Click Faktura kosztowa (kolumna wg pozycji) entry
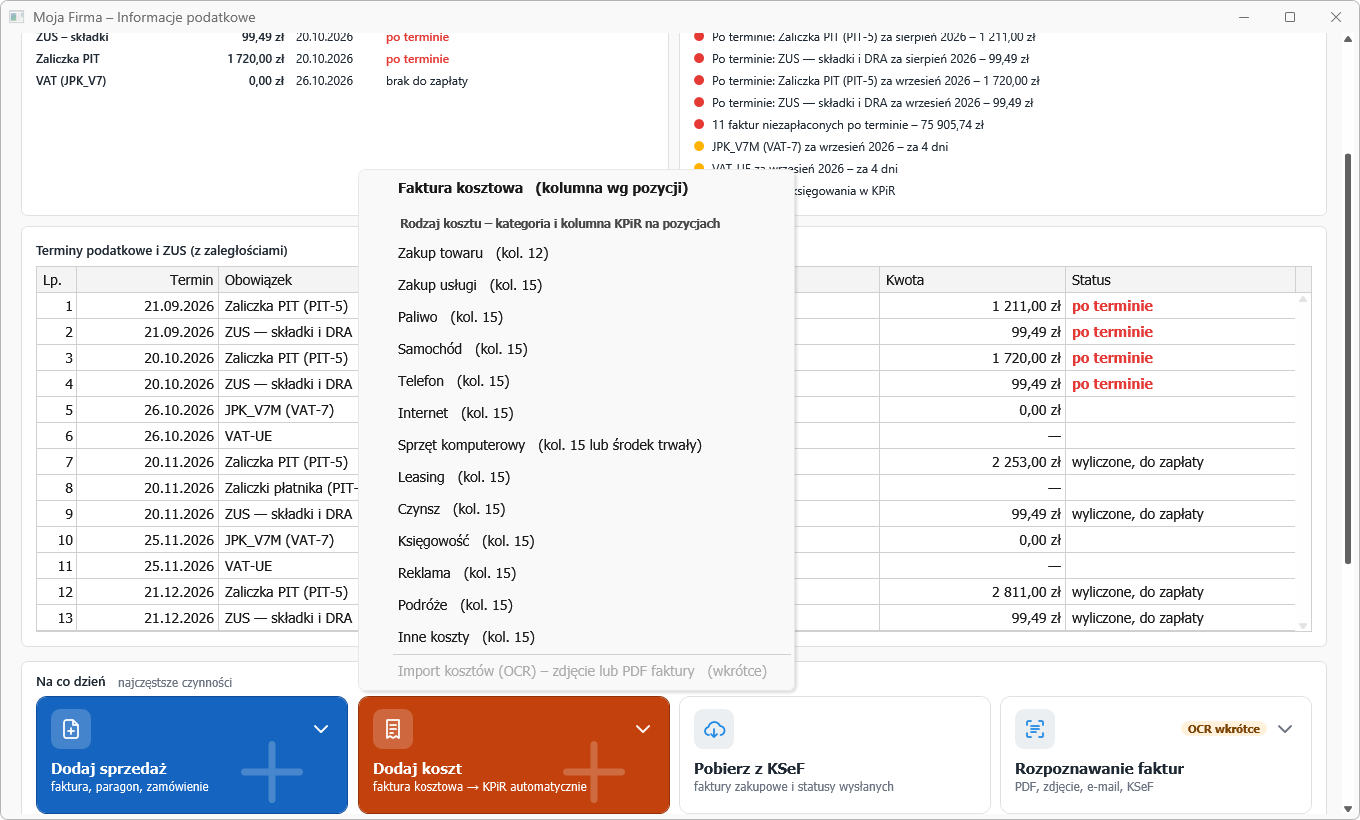This screenshot has width=1360, height=820. 576,188
